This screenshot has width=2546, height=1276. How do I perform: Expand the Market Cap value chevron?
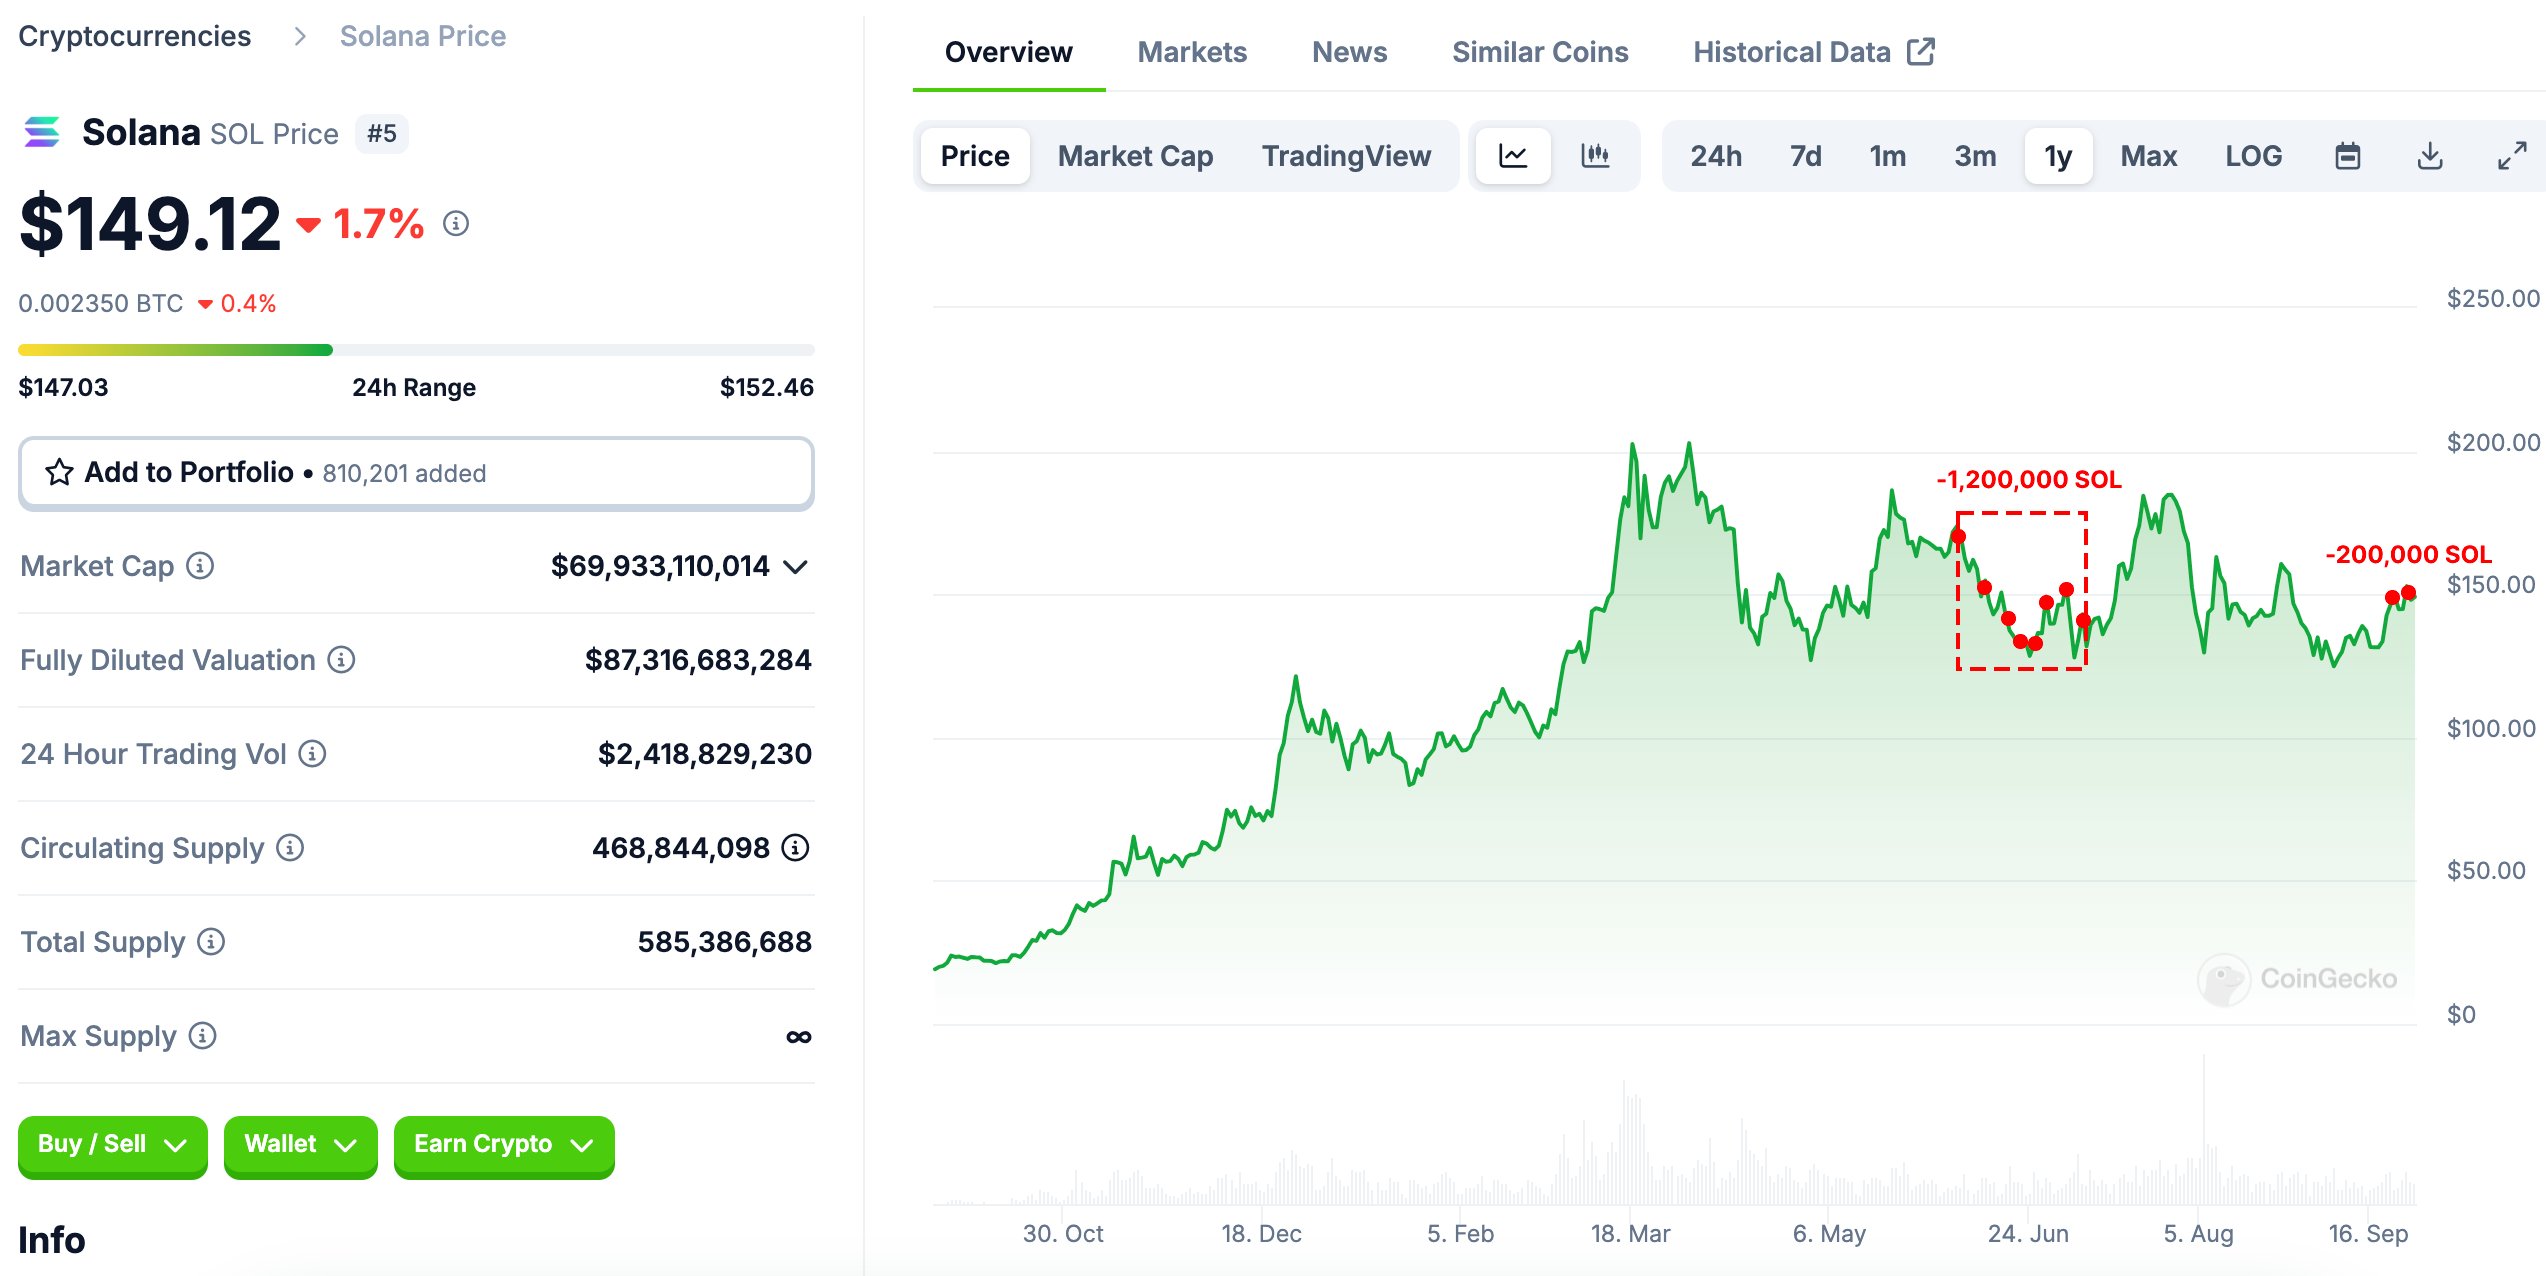point(795,567)
